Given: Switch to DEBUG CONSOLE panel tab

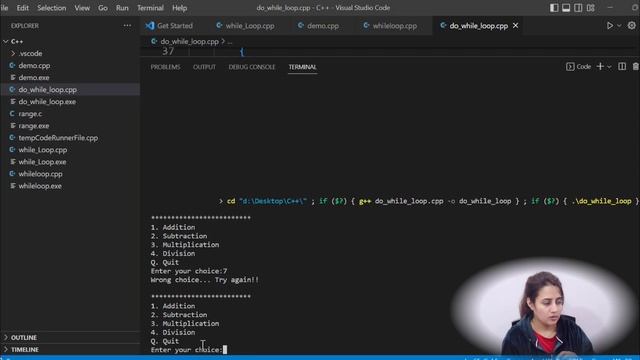Looking at the screenshot, I should coord(252,67).
